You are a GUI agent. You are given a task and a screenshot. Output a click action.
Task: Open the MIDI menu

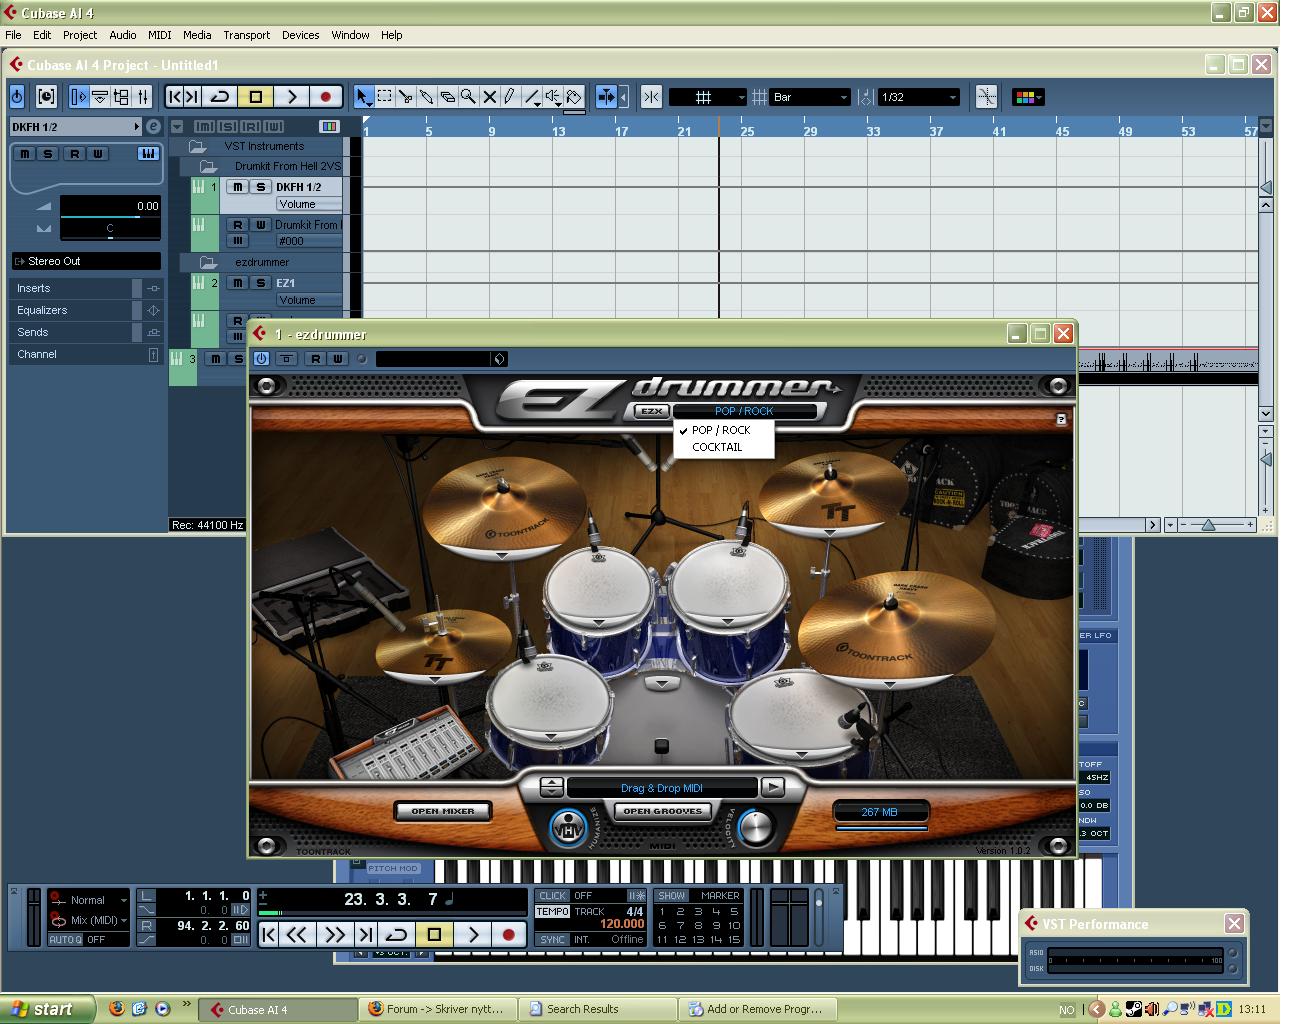coord(160,35)
